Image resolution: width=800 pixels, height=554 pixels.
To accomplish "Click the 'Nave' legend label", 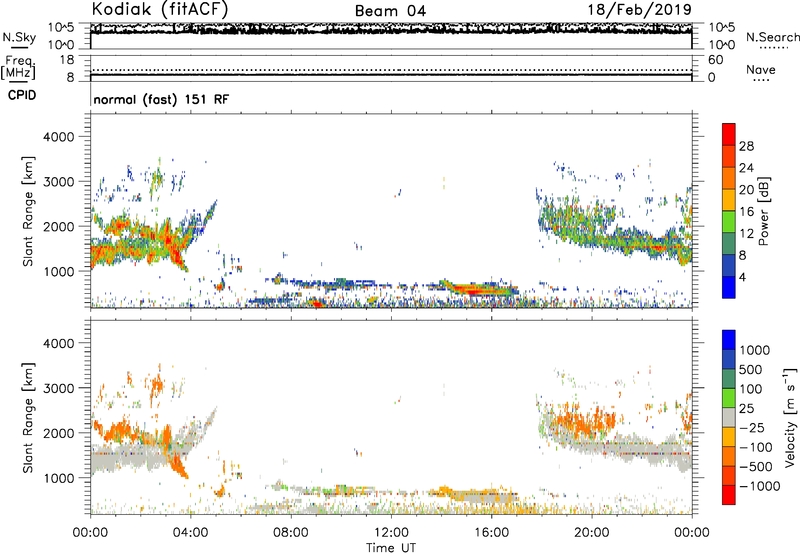I will [761, 69].
